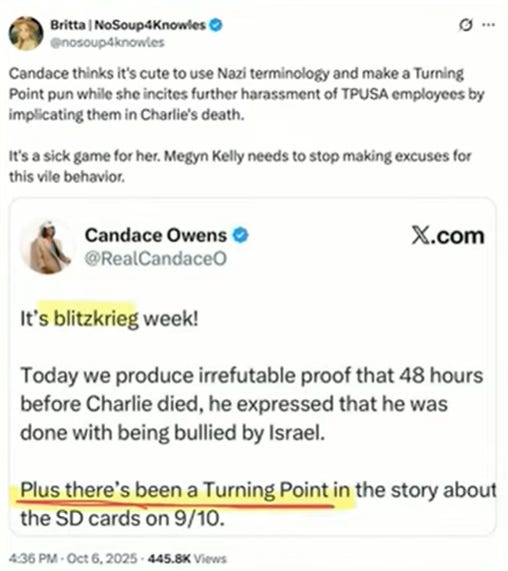Click the Britta | NoSoup4Knowles display name

[x=128, y=25]
